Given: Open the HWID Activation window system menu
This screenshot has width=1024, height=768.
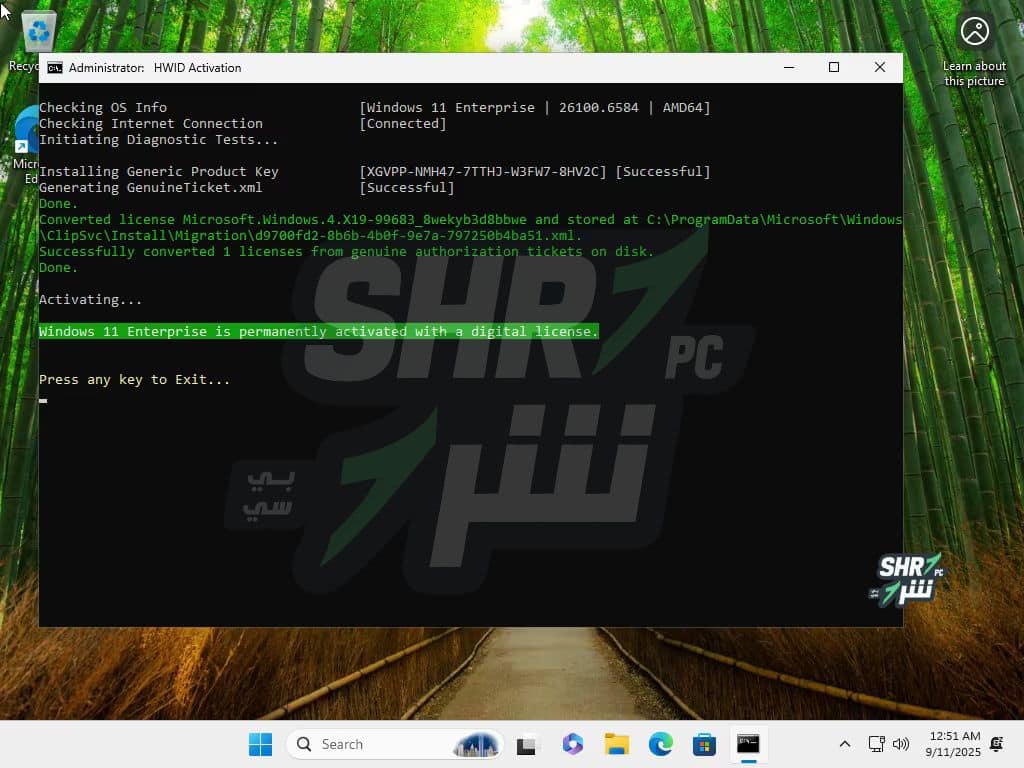Looking at the screenshot, I should coord(55,68).
